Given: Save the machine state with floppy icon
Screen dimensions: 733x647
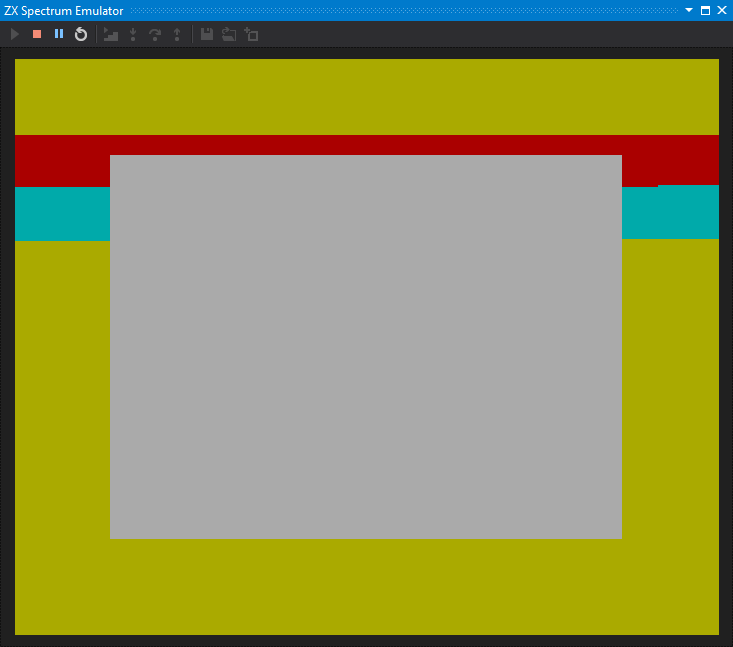Looking at the screenshot, I should (207, 34).
